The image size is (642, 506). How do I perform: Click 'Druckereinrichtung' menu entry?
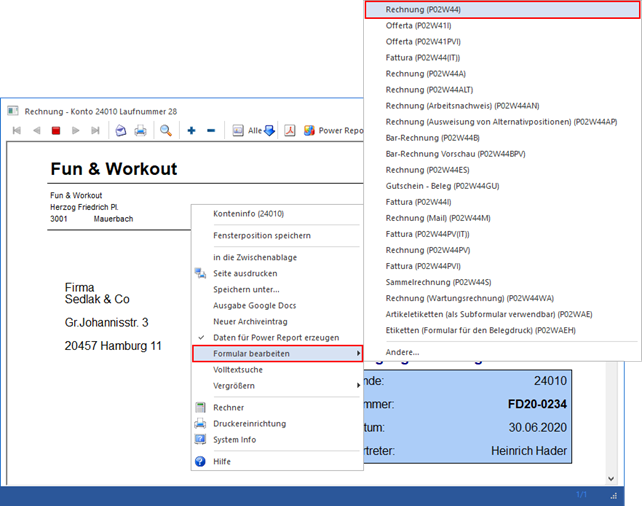click(251, 423)
